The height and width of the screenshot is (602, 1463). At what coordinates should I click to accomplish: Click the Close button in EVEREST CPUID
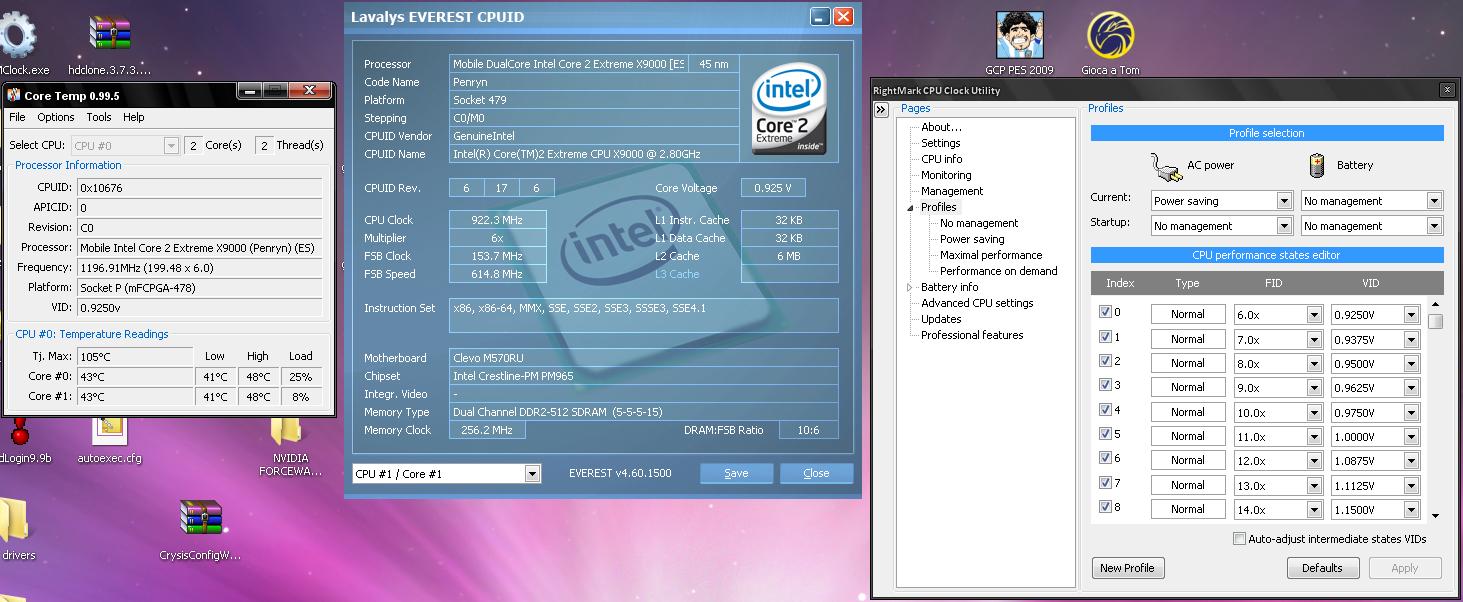(816, 473)
